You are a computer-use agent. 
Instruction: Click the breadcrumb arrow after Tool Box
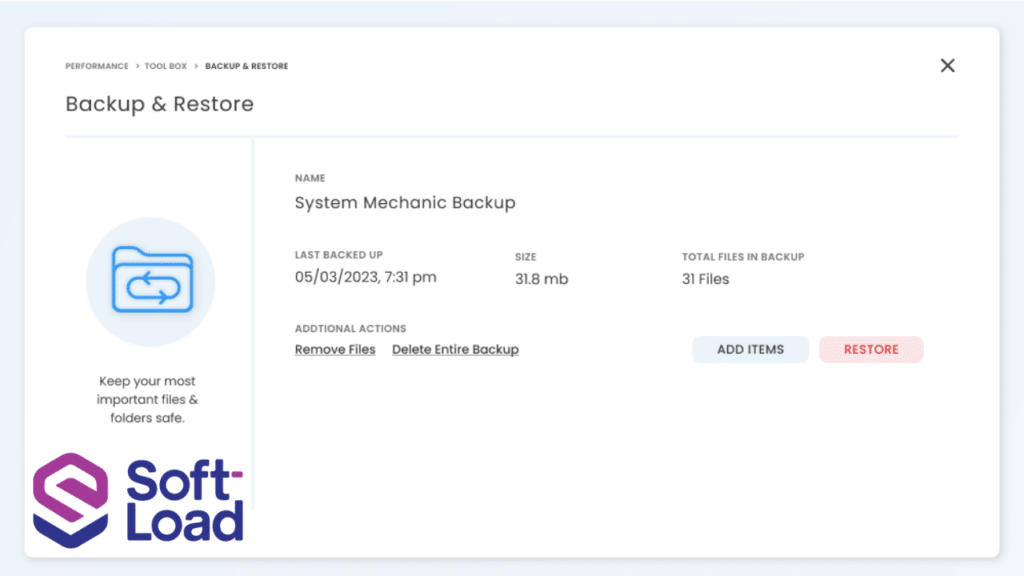pos(196,66)
